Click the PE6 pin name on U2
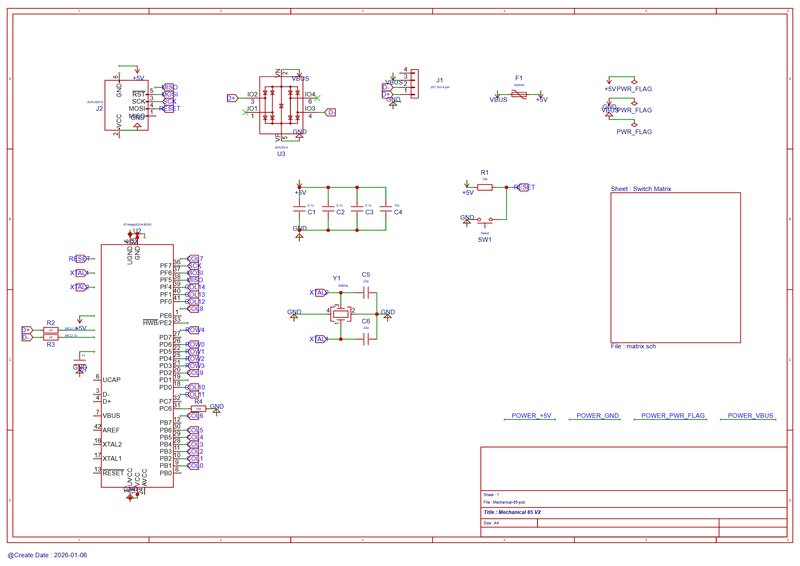 tap(166, 316)
